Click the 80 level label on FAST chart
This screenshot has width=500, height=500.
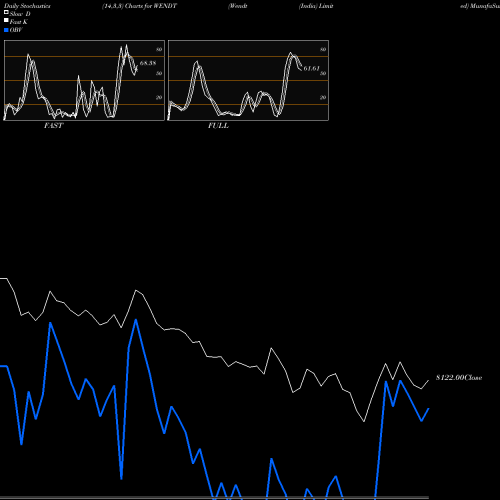(x=159, y=49)
